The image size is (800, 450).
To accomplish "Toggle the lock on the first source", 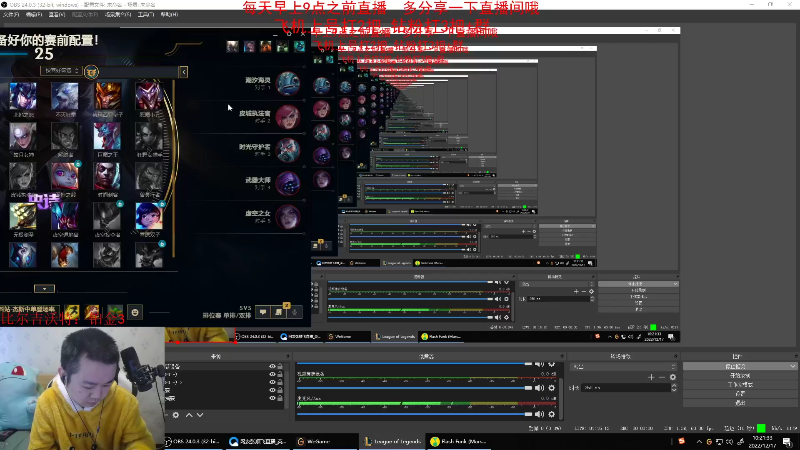I will pyautogui.click(x=280, y=366).
